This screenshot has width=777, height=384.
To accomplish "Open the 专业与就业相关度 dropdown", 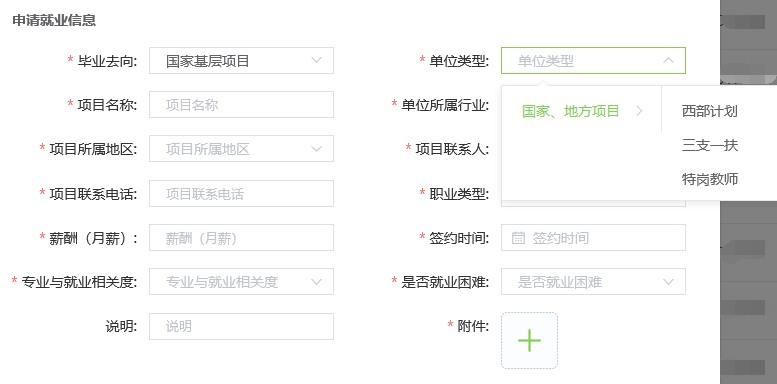I will click(x=241, y=281).
